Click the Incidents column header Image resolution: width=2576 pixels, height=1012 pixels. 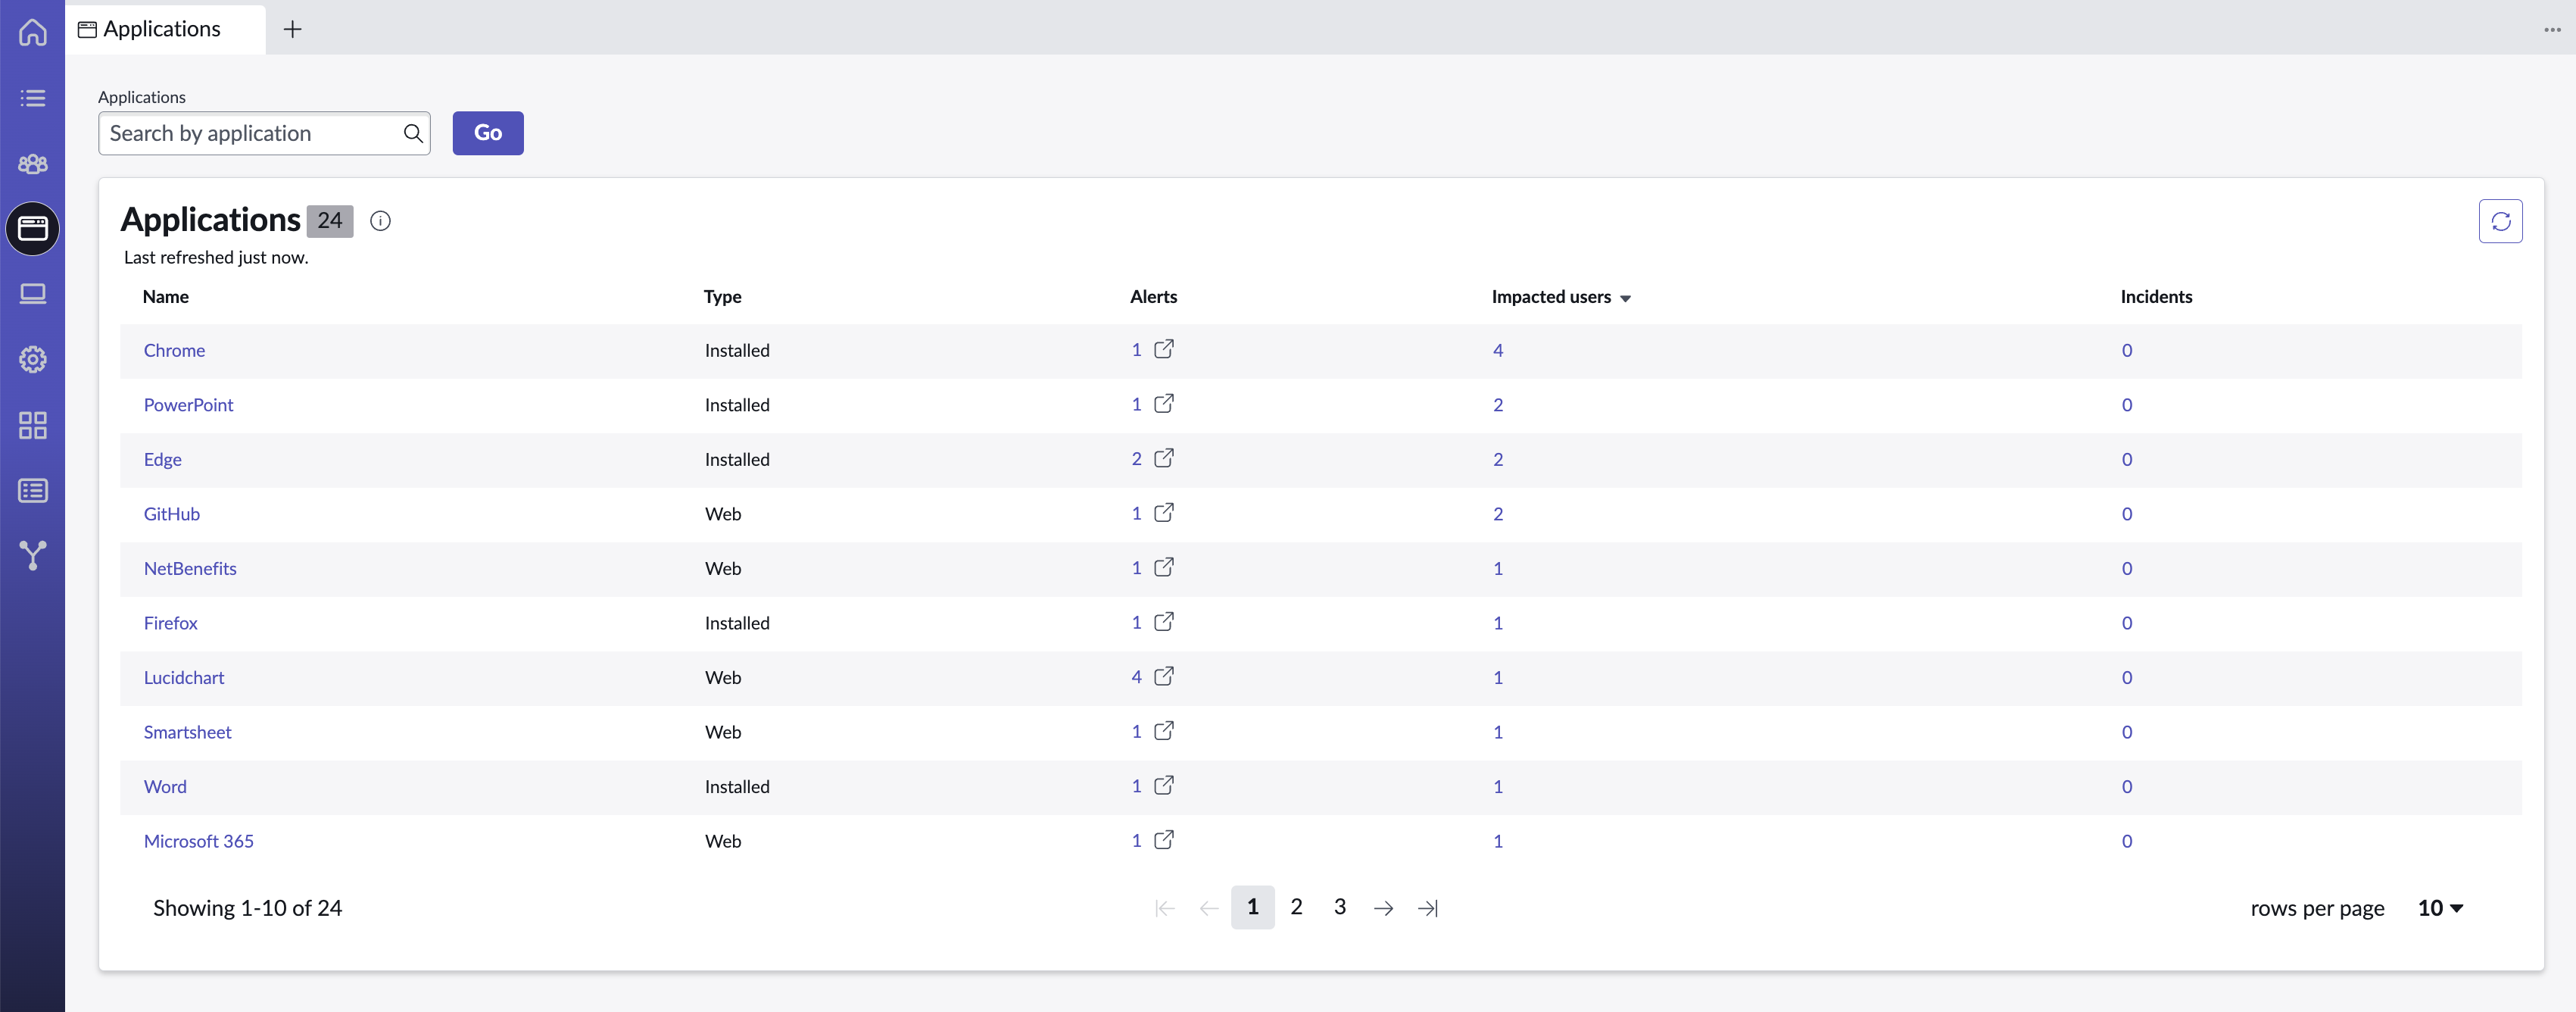pyautogui.click(x=2156, y=297)
